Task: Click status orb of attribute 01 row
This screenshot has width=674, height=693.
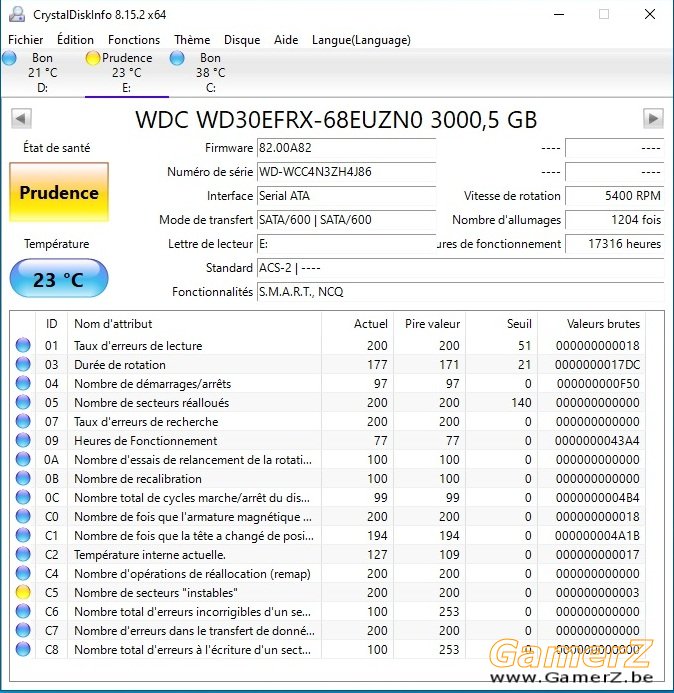Action: click(x=23, y=345)
